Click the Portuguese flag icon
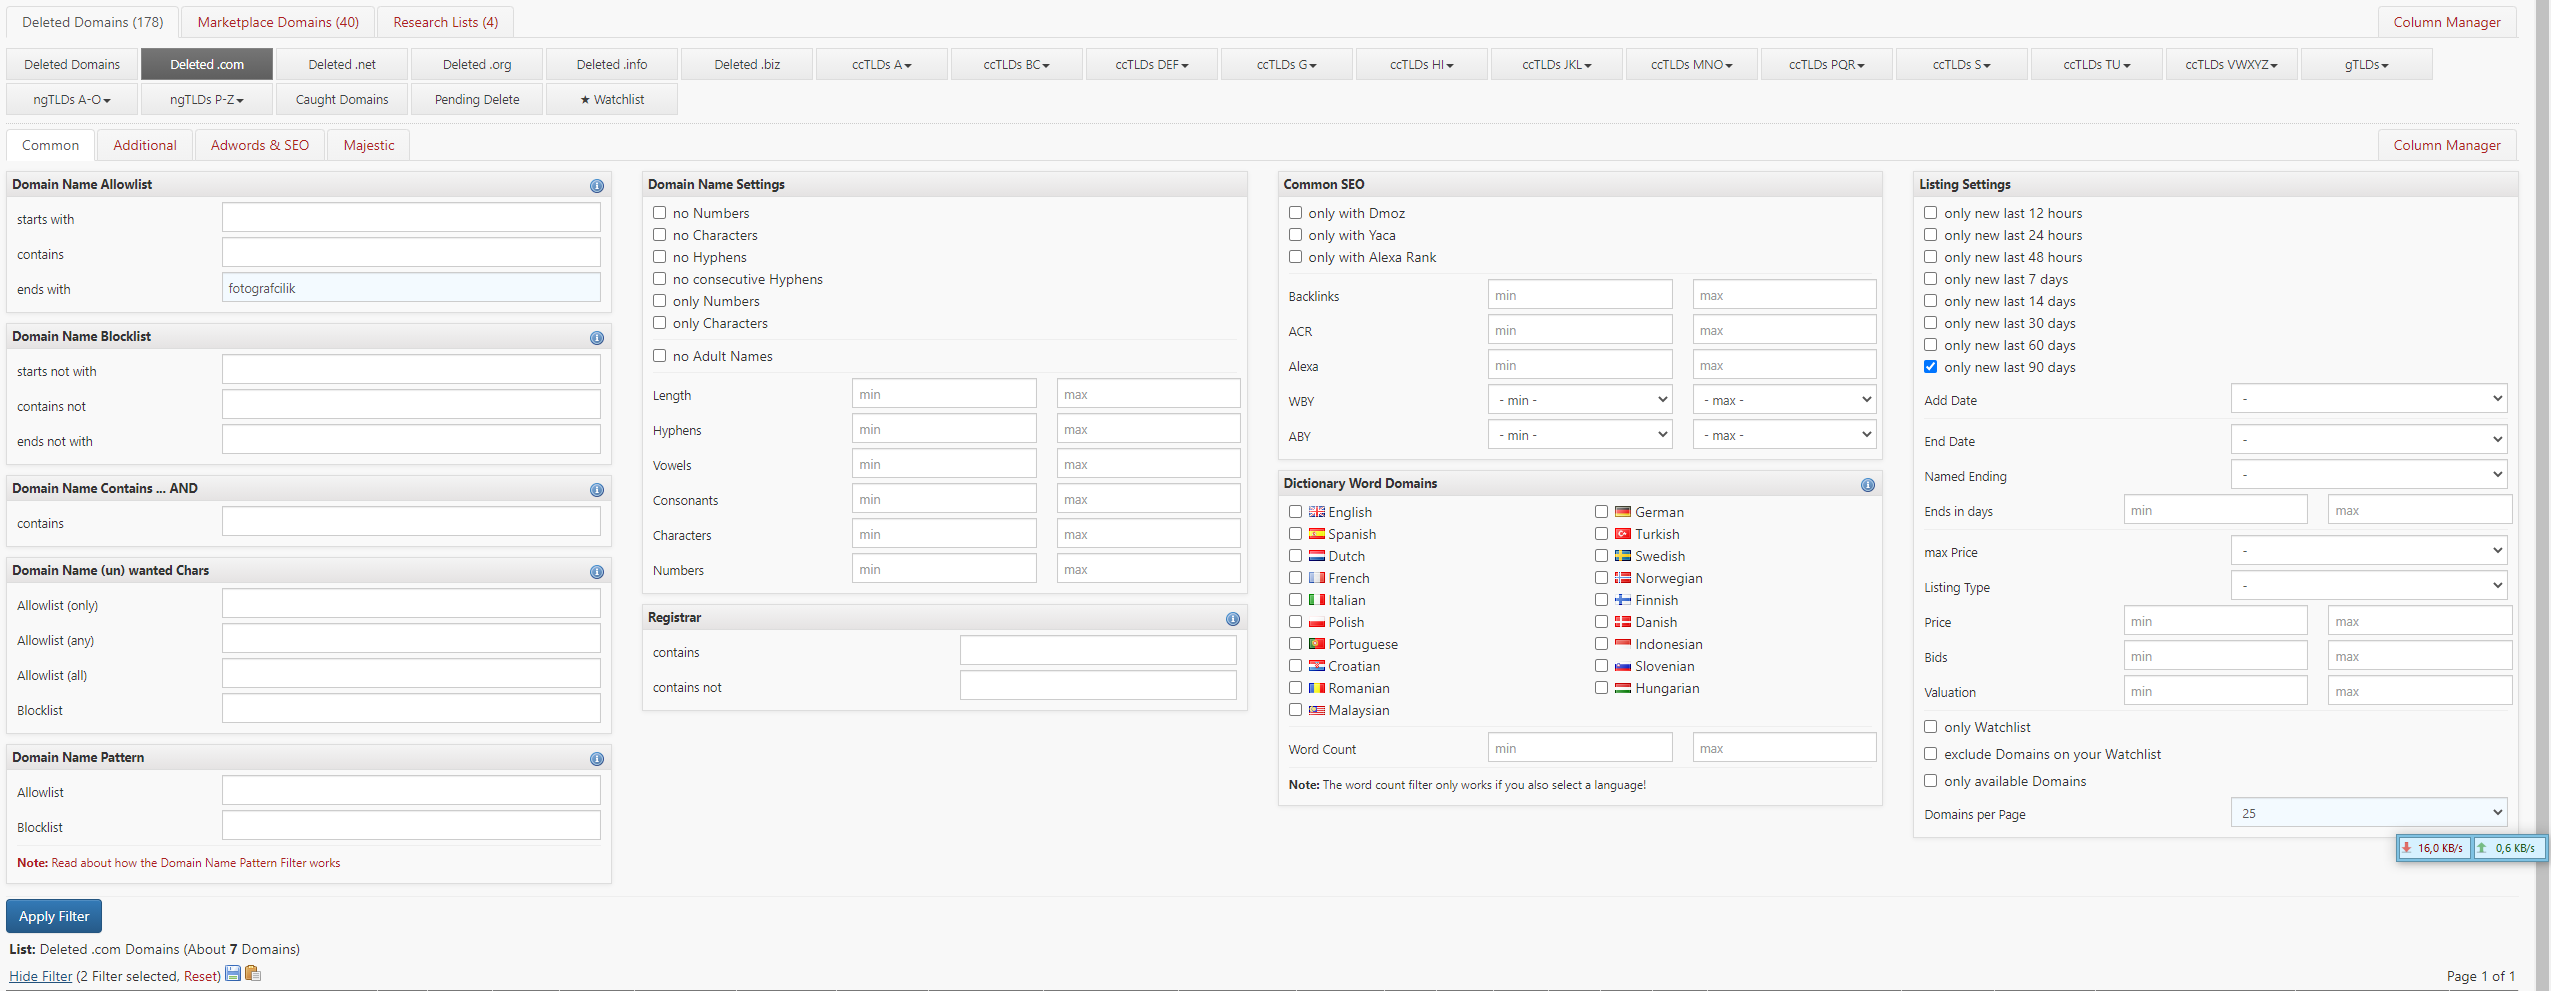This screenshot has width=2551, height=991. [1317, 644]
